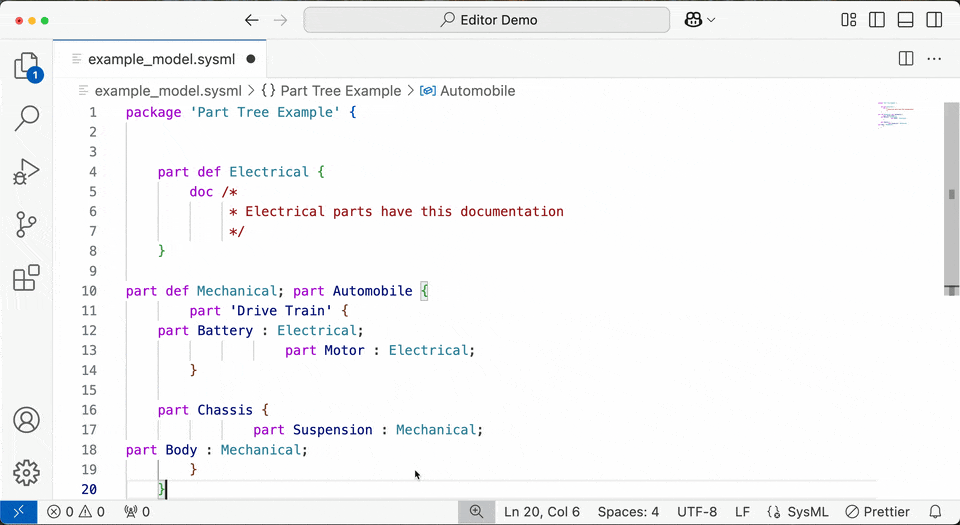Open the Search view in activity bar
The height and width of the screenshot is (525, 960).
pyautogui.click(x=26, y=118)
